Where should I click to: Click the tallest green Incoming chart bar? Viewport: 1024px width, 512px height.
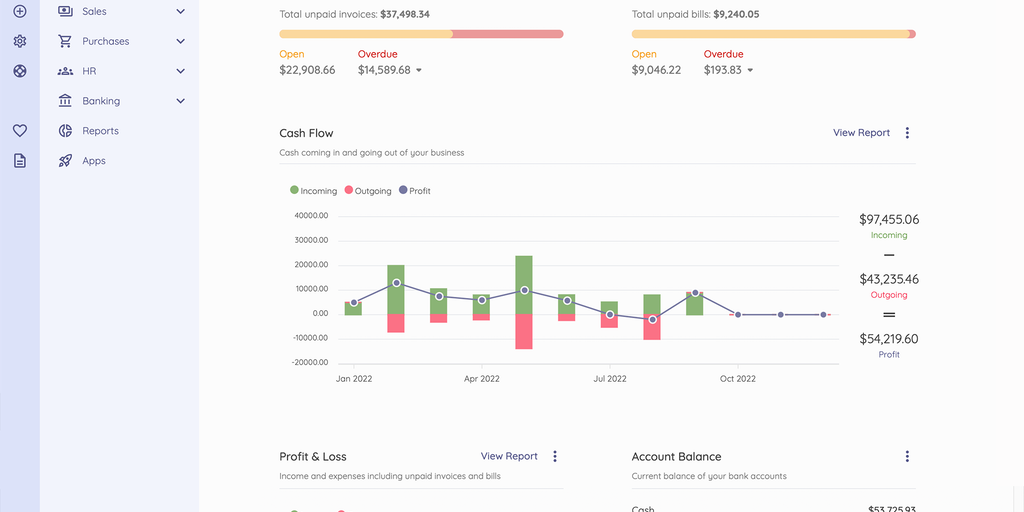point(523,284)
